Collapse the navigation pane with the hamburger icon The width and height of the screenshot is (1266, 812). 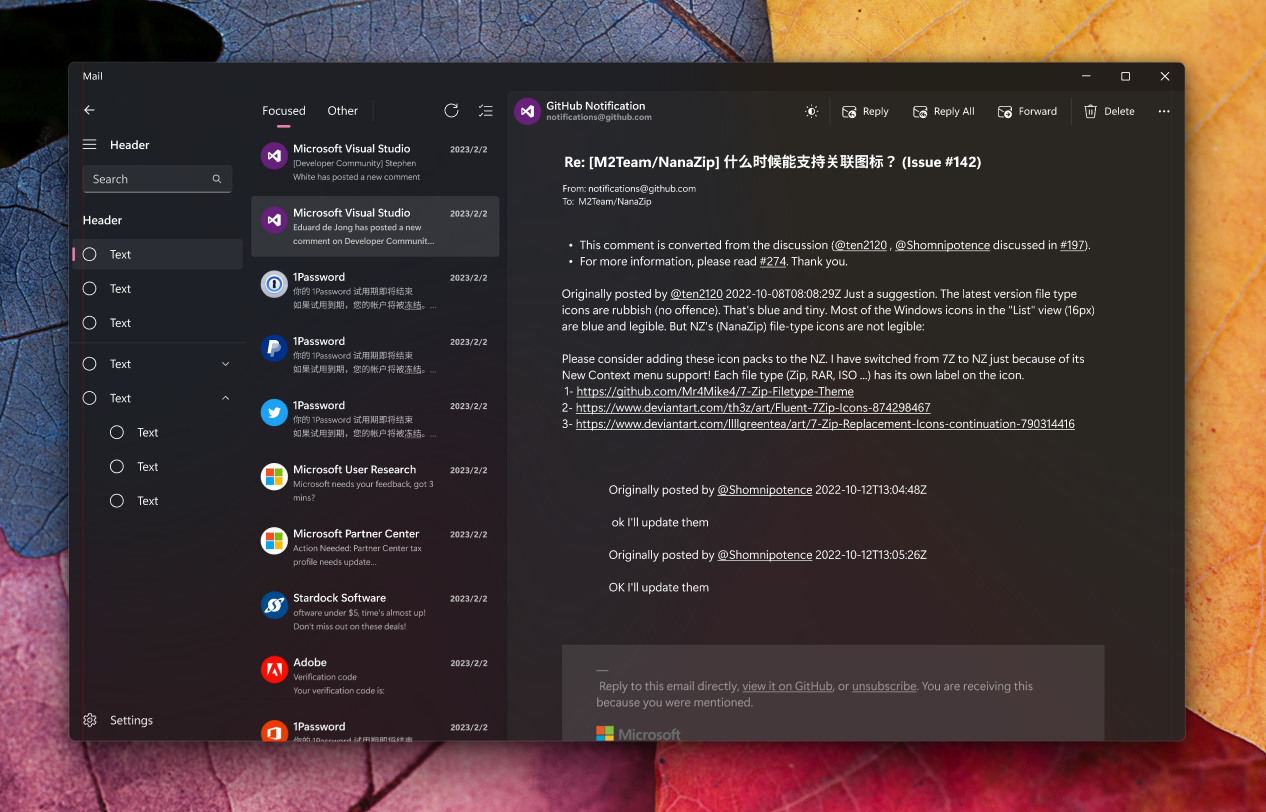(x=89, y=144)
